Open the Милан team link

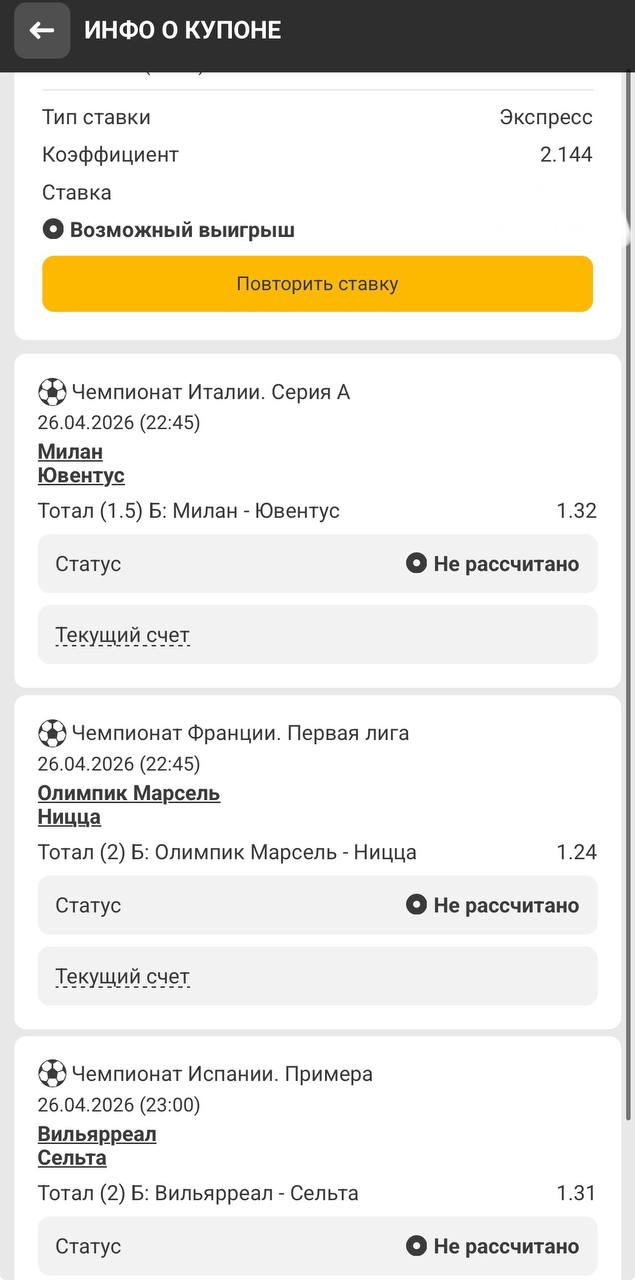tap(70, 452)
